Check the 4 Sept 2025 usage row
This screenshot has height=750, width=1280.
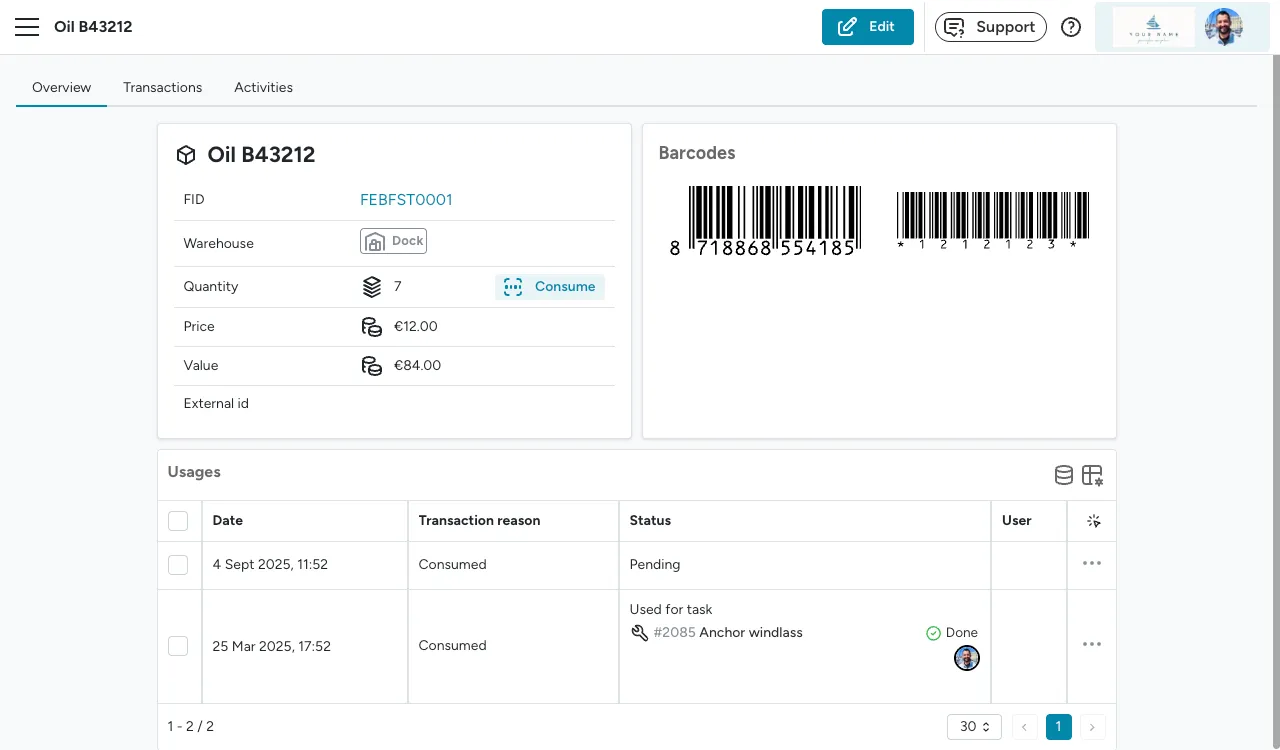click(178, 565)
